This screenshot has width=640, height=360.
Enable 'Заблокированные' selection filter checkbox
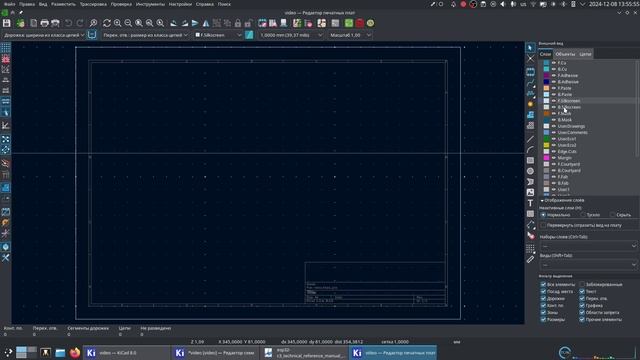click(x=582, y=284)
